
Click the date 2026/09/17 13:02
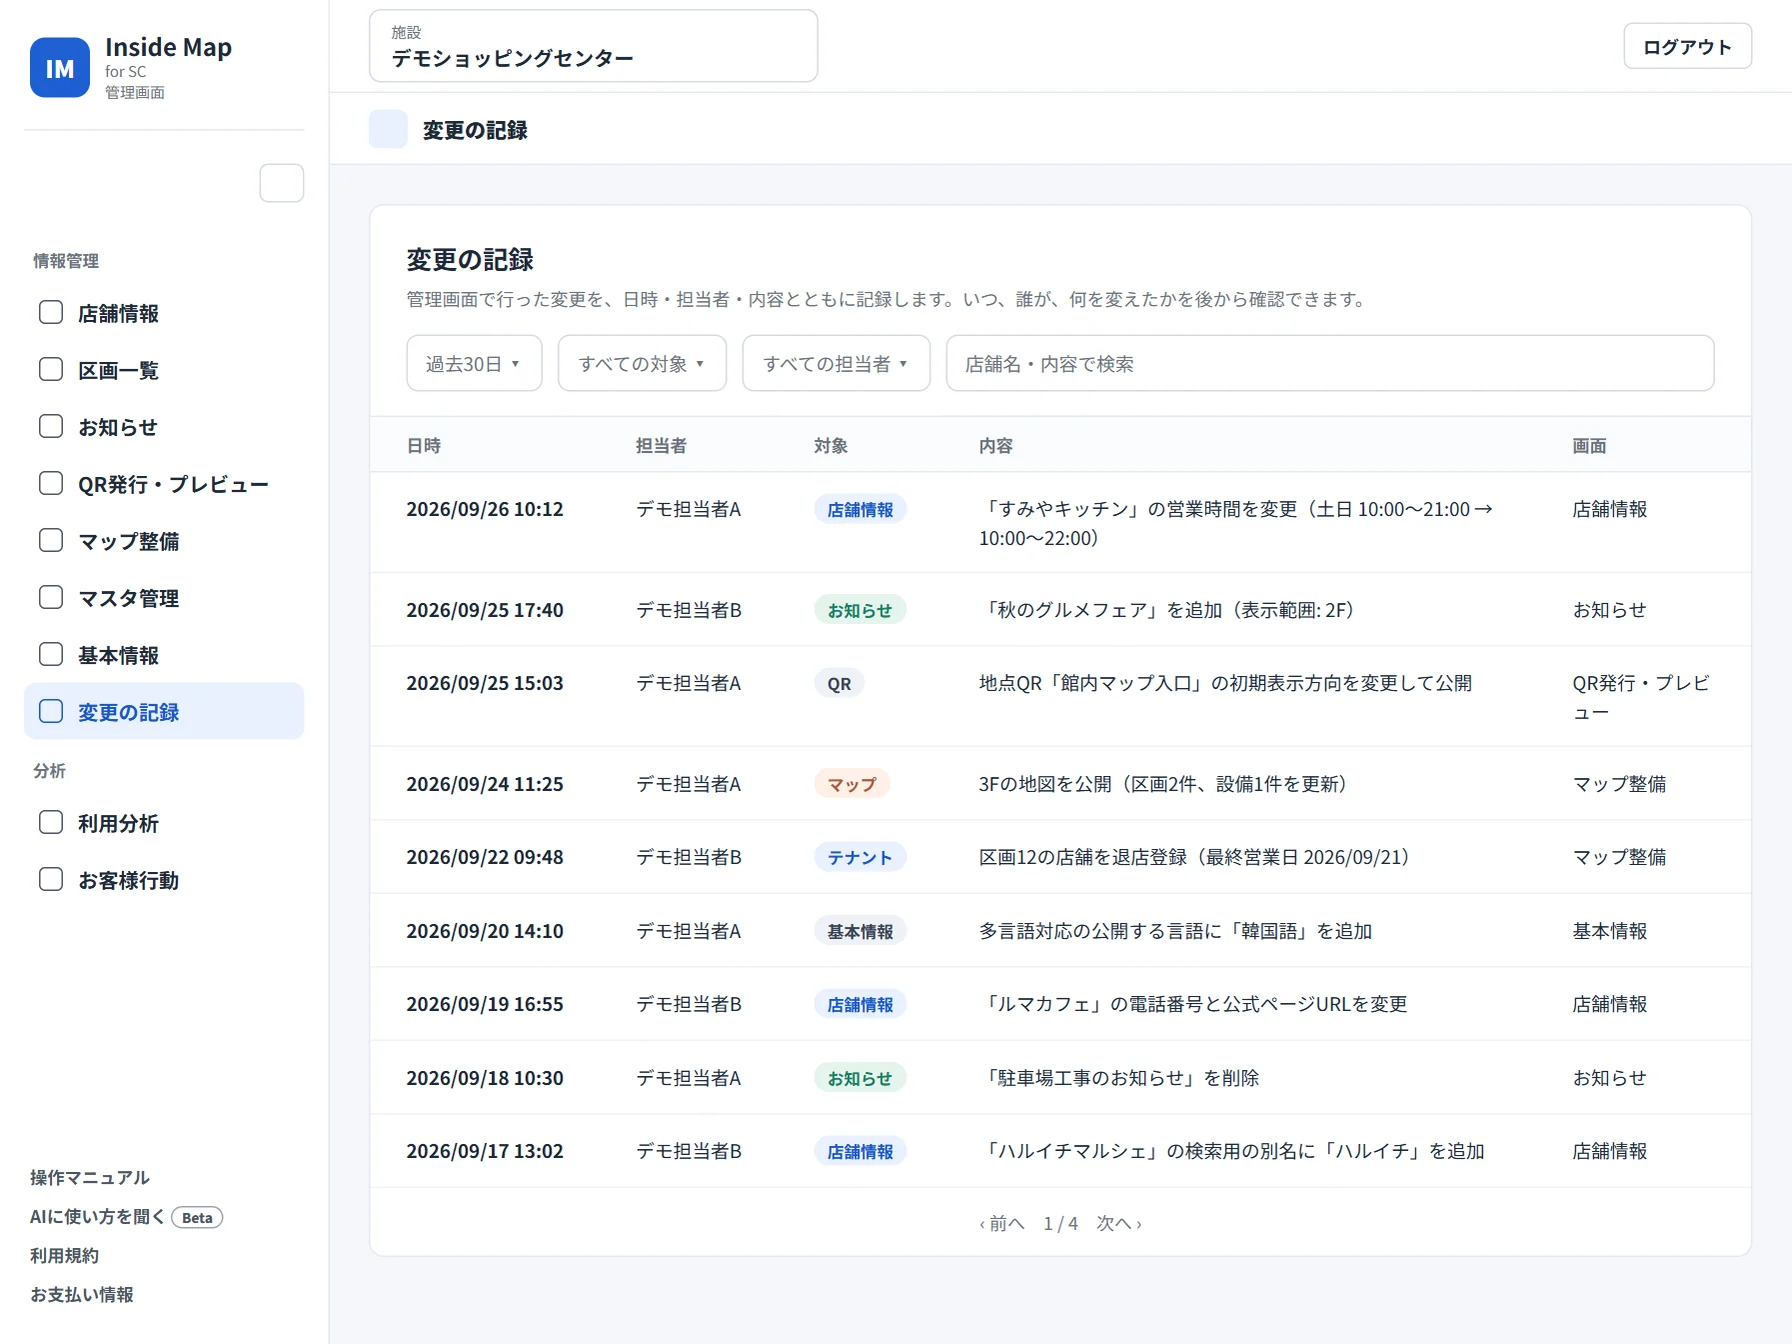pyautogui.click(x=485, y=1151)
